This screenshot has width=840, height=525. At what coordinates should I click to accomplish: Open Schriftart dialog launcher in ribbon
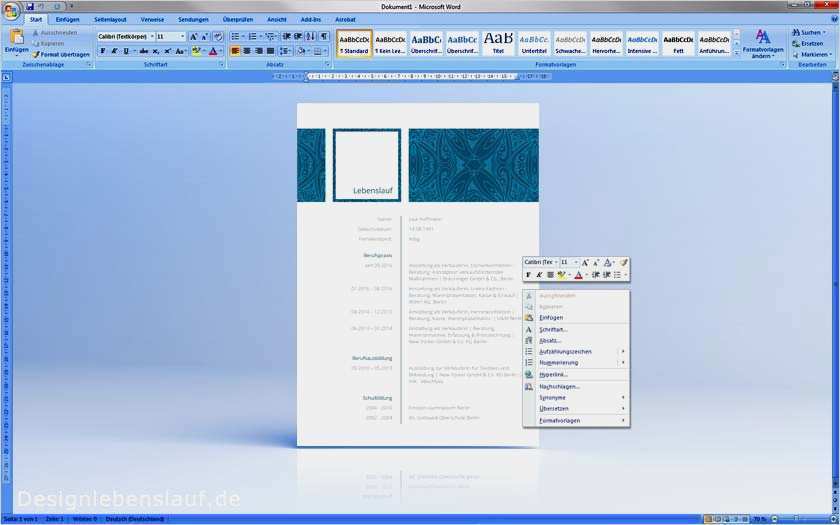tap(221, 65)
